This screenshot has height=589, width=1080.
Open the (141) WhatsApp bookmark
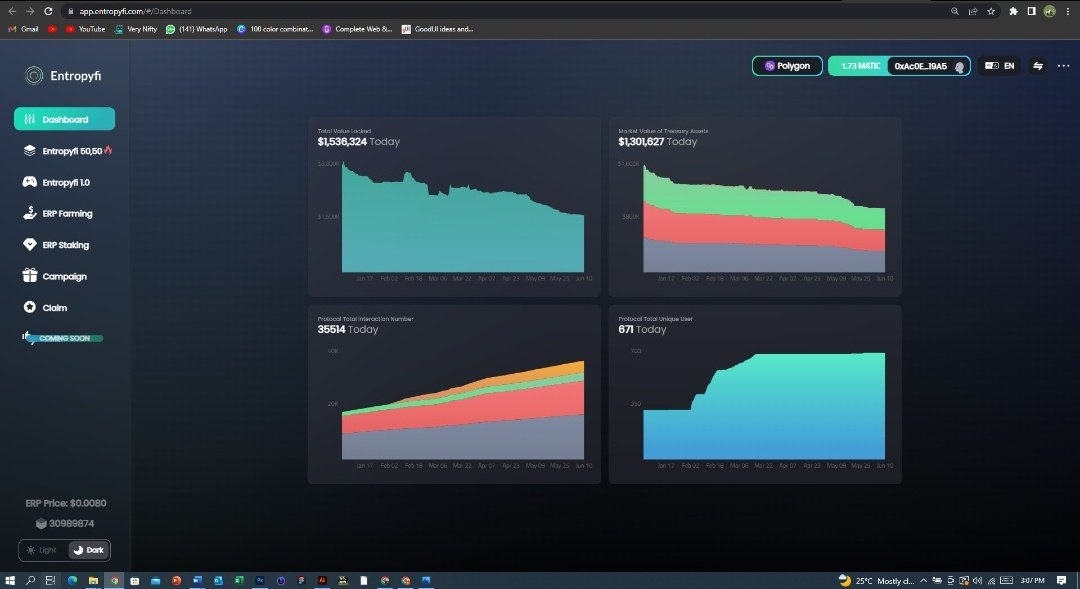coord(196,29)
